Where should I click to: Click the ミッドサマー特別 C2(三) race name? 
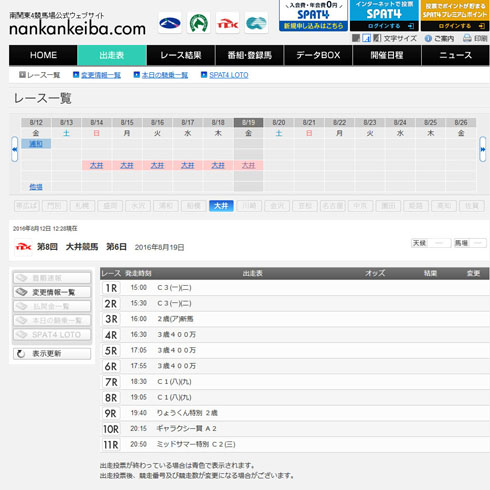tap(196, 444)
